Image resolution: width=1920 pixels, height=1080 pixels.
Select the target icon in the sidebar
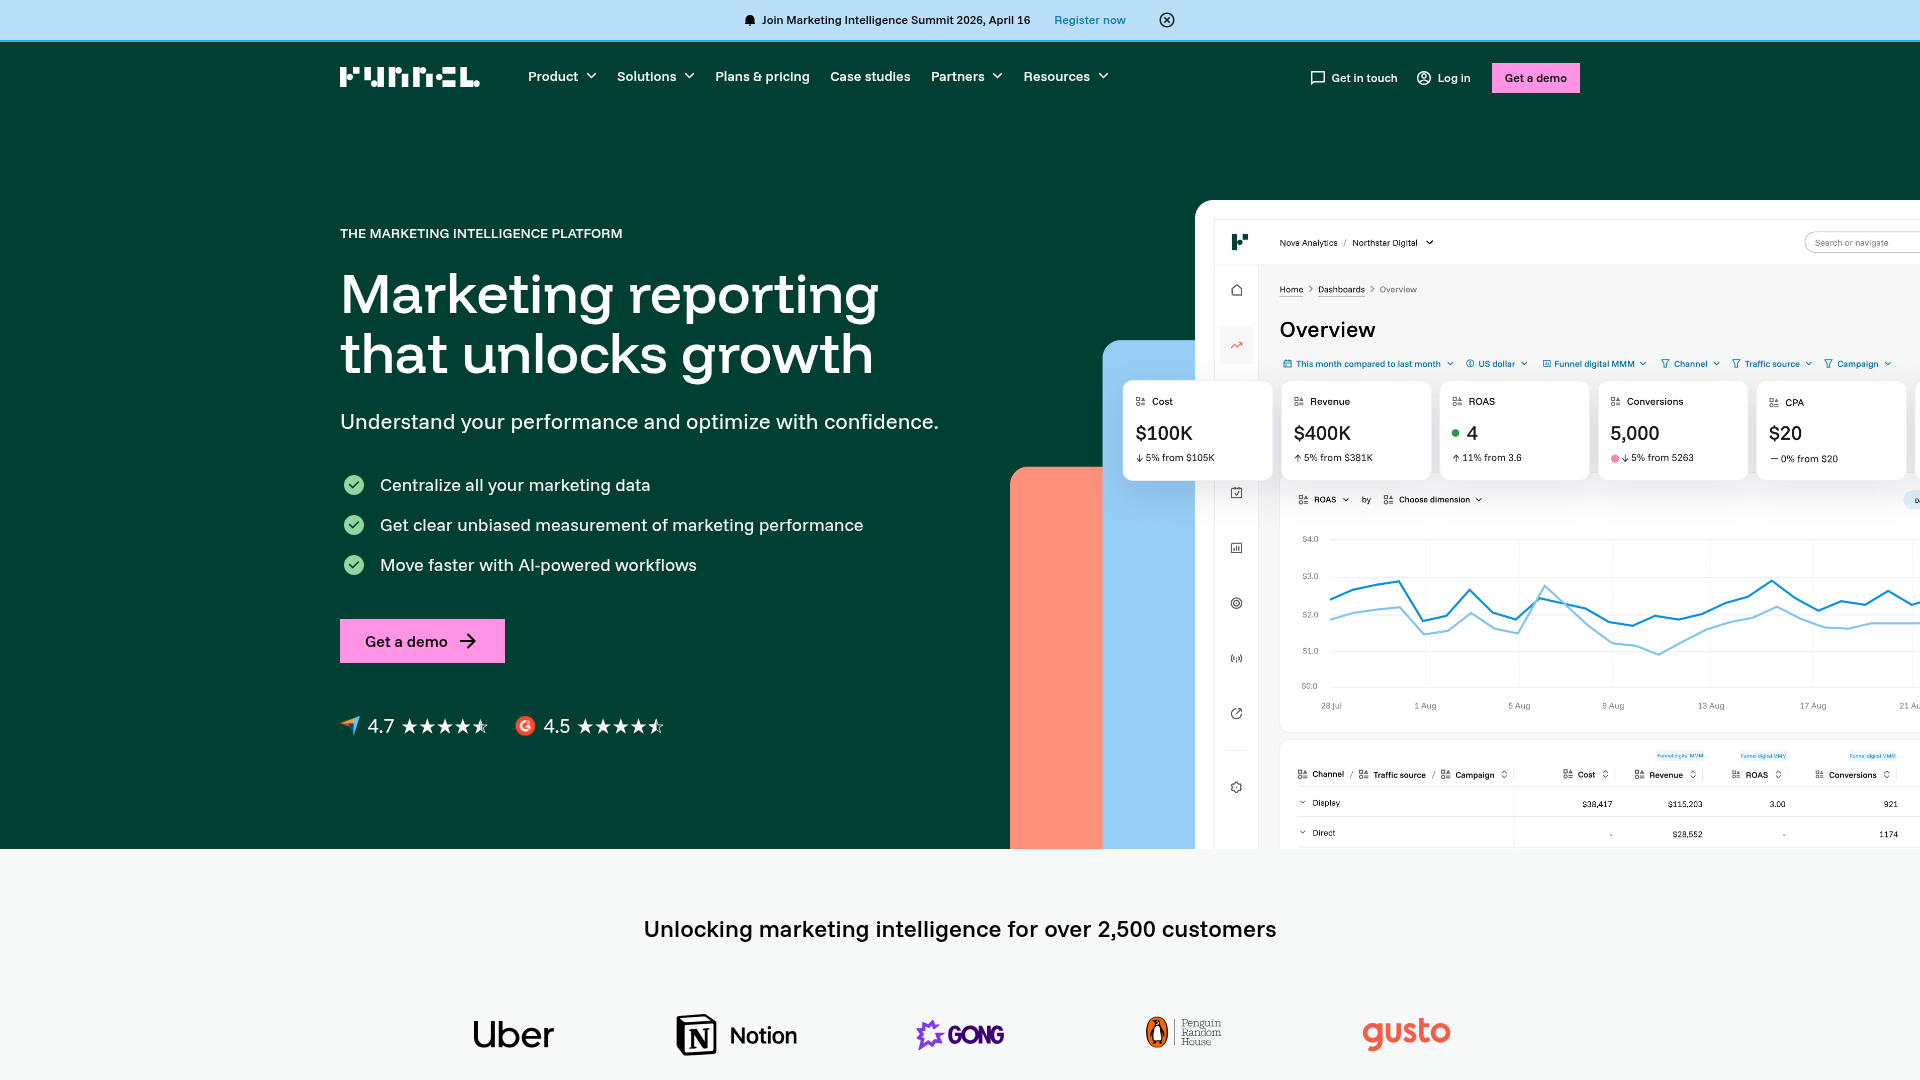pos(1236,603)
